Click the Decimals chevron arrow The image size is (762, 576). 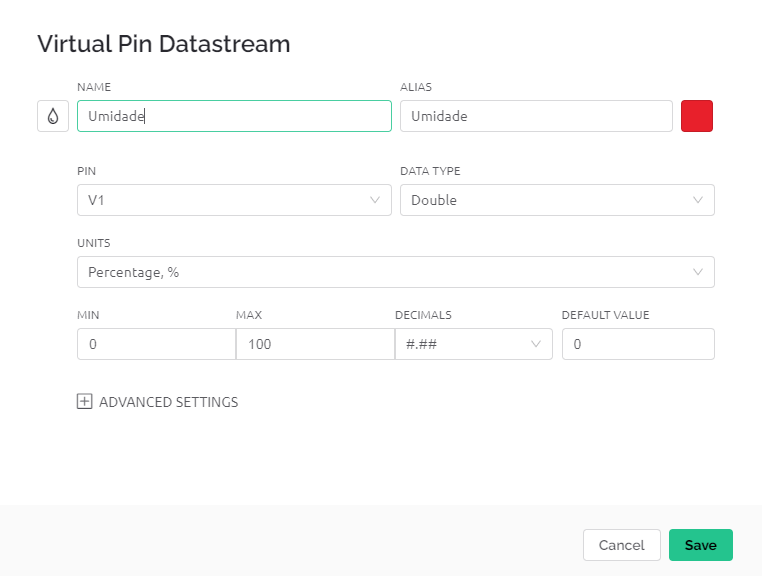click(x=536, y=344)
